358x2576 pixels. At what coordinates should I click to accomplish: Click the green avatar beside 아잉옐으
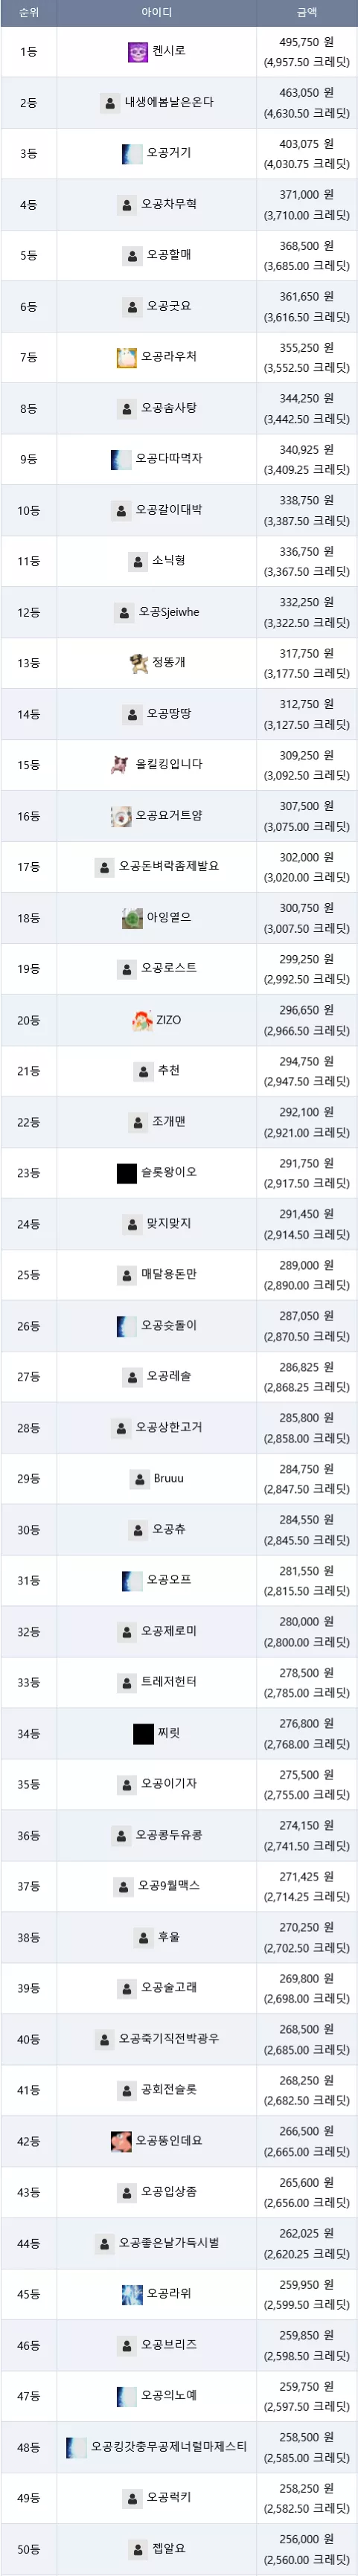tap(132, 918)
